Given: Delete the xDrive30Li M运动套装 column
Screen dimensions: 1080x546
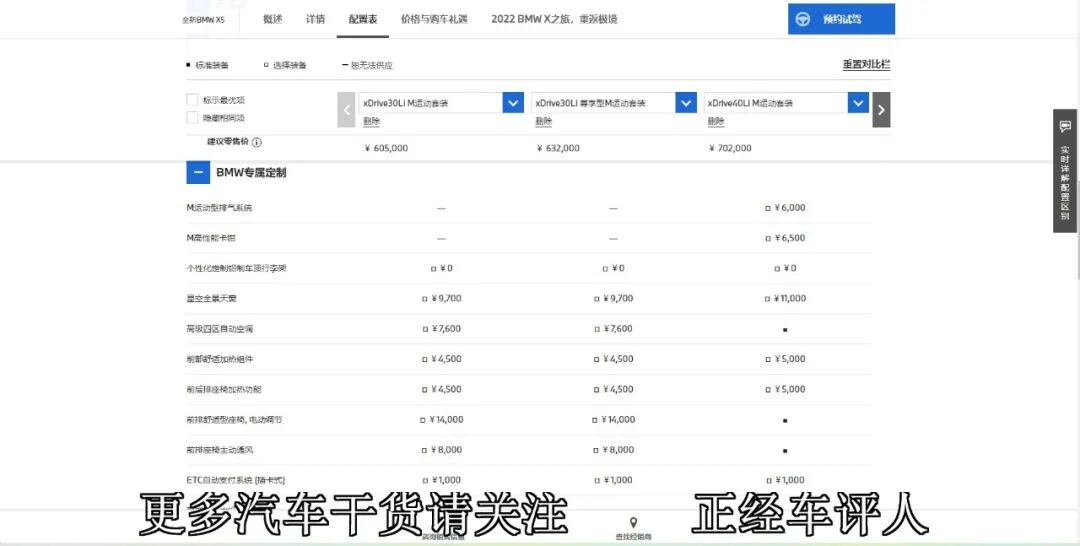Looking at the screenshot, I should point(371,122).
